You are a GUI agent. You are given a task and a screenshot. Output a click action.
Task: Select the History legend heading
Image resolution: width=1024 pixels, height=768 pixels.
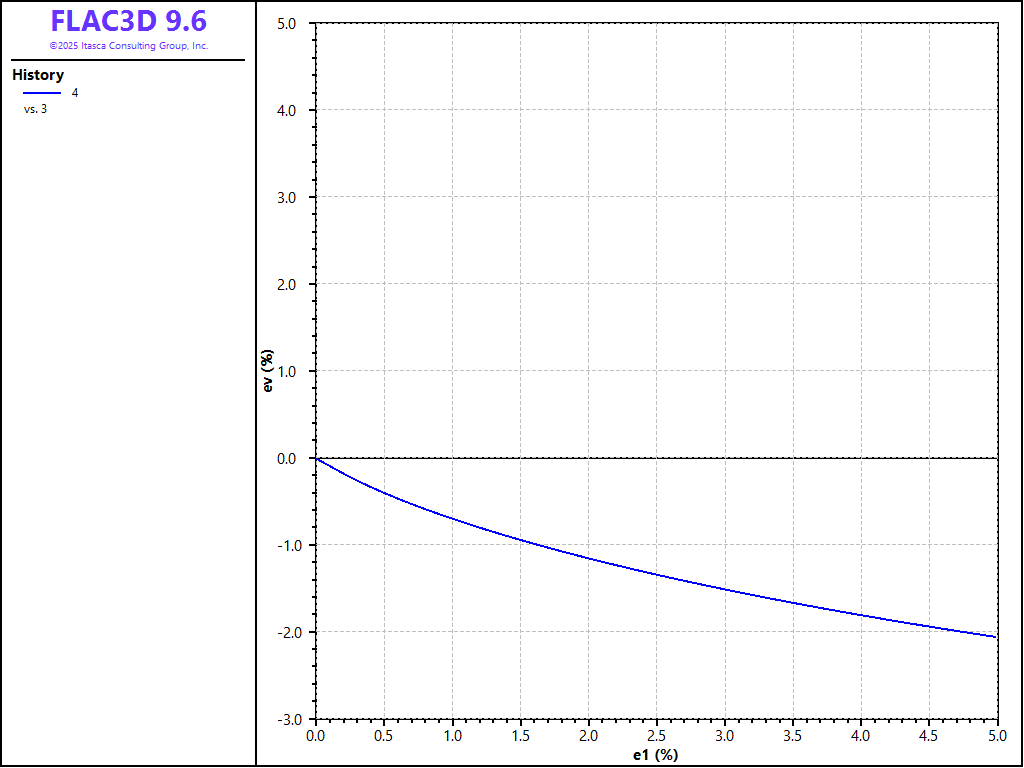point(38,75)
